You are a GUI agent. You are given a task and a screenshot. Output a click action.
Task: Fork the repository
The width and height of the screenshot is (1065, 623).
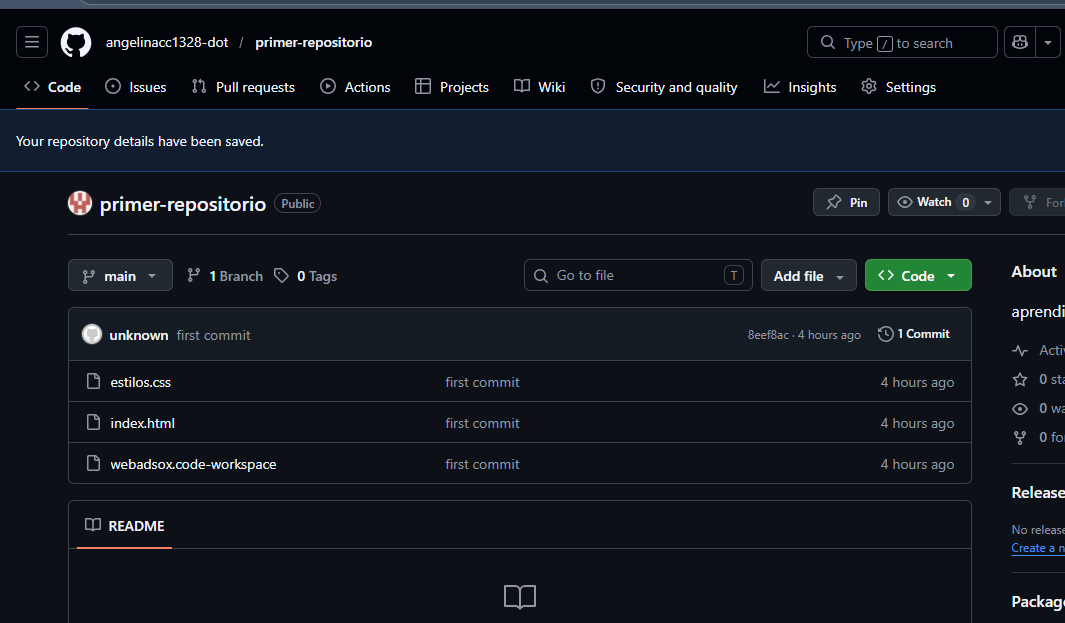1039,202
